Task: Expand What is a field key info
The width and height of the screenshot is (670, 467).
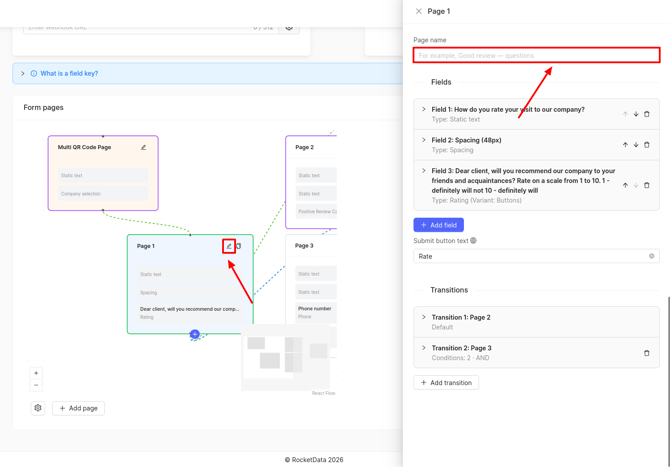Action: pyautogui.click(x=23, y=73)
